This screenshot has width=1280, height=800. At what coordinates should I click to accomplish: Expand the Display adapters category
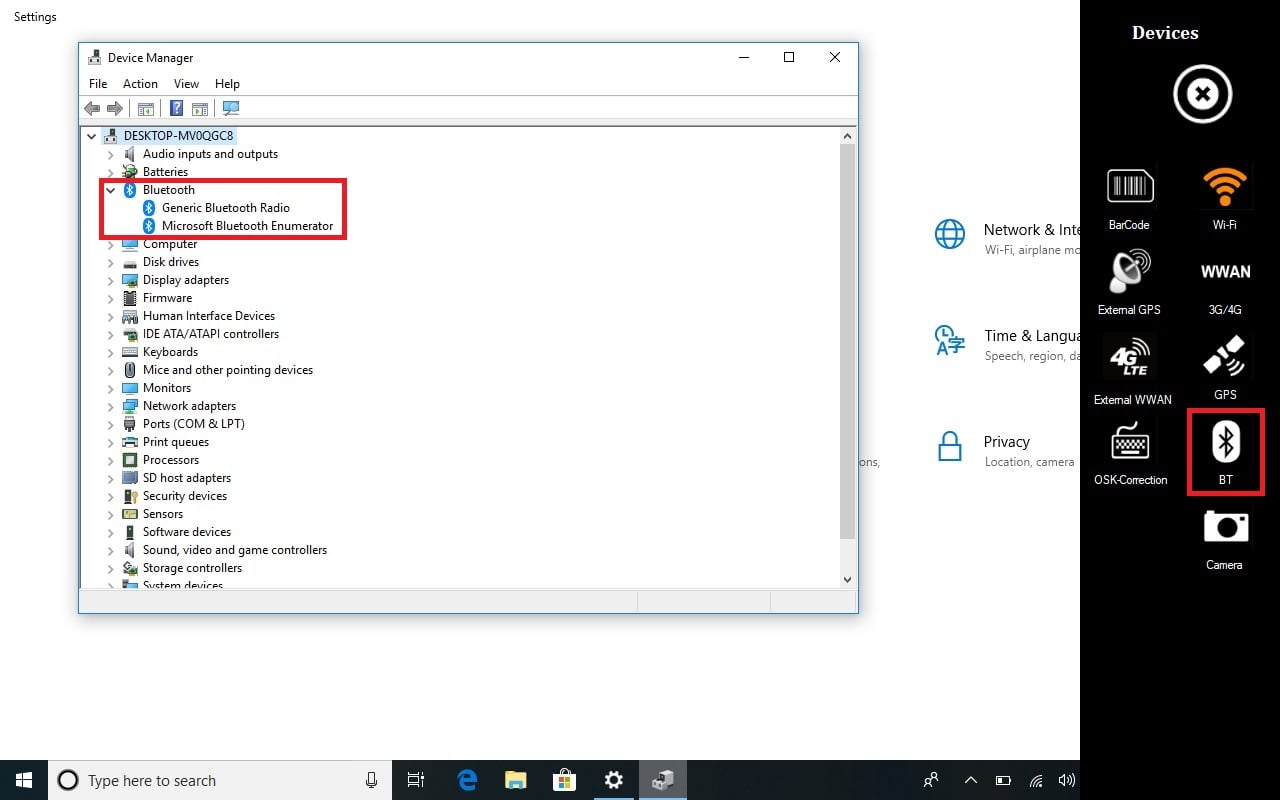click(111, 280)
